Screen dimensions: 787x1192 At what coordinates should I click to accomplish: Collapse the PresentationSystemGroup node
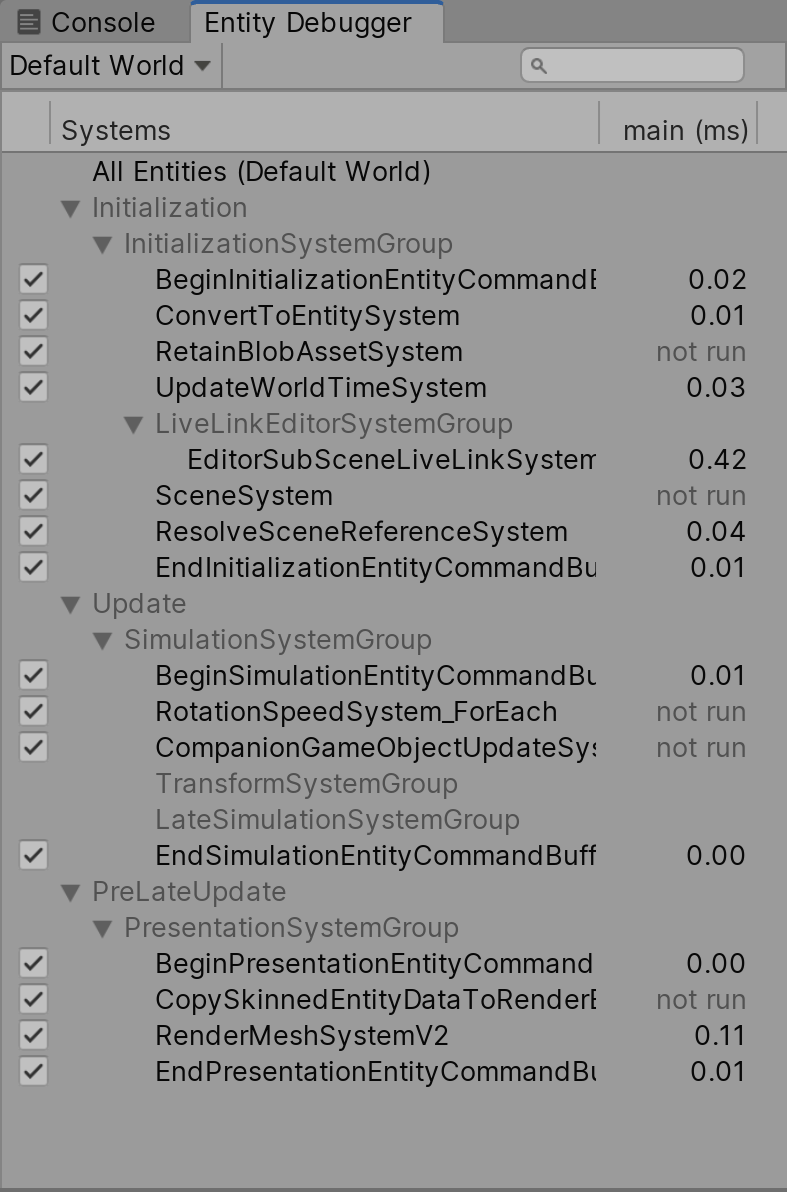[x=101, y=927]
